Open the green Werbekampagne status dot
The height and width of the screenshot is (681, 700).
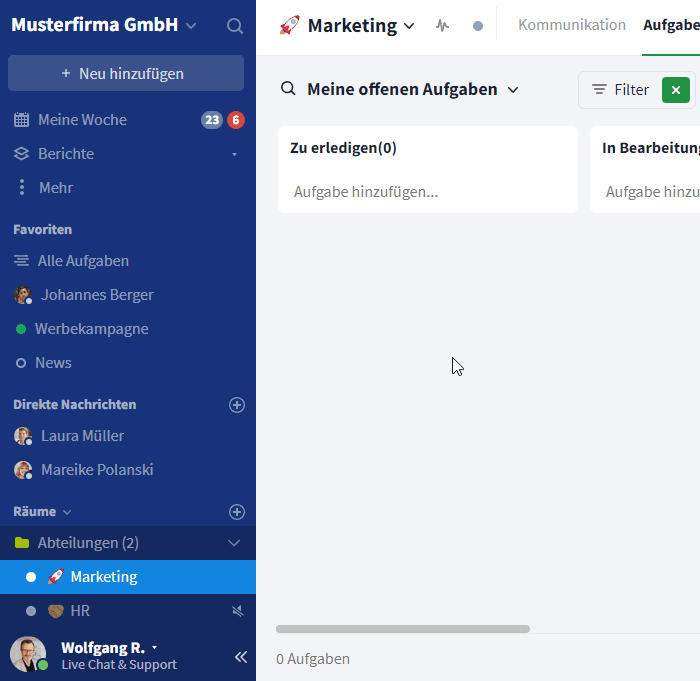21,329
